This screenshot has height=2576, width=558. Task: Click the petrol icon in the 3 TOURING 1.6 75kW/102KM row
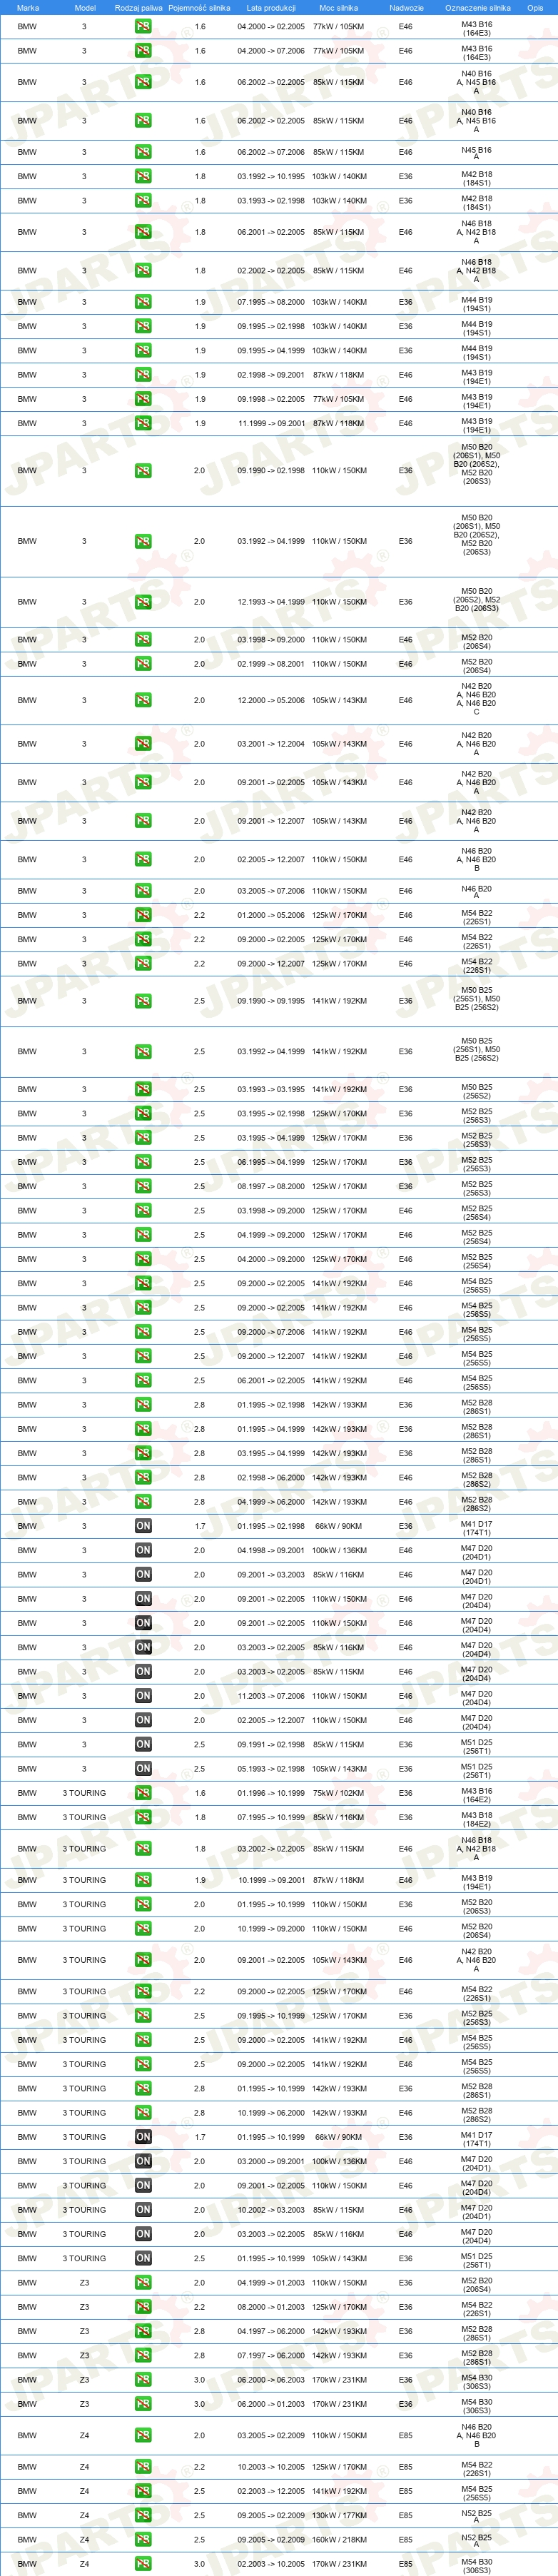143,1793
